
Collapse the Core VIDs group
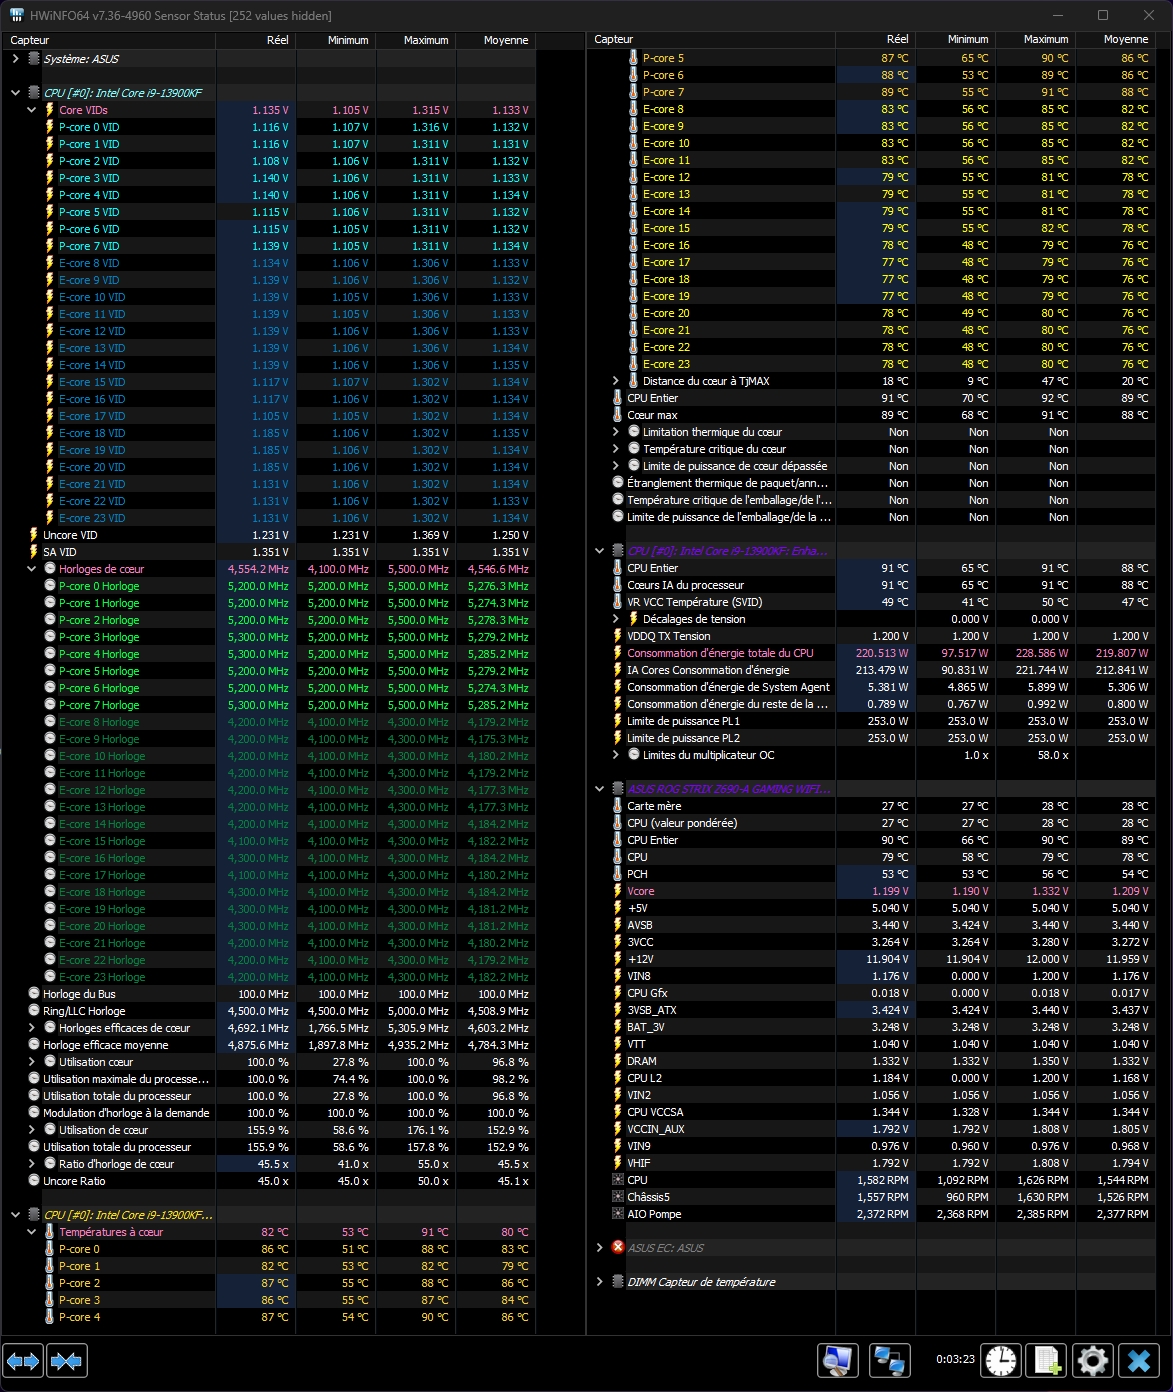[32, 110]
